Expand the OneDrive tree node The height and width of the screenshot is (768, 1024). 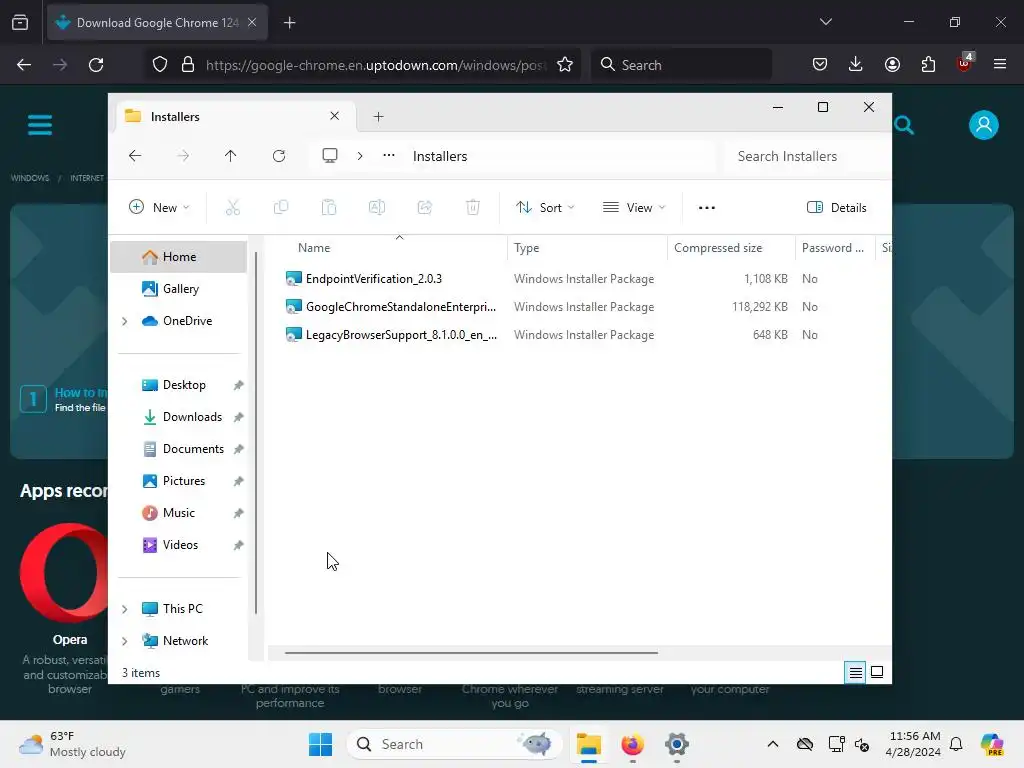coord(125,321)
